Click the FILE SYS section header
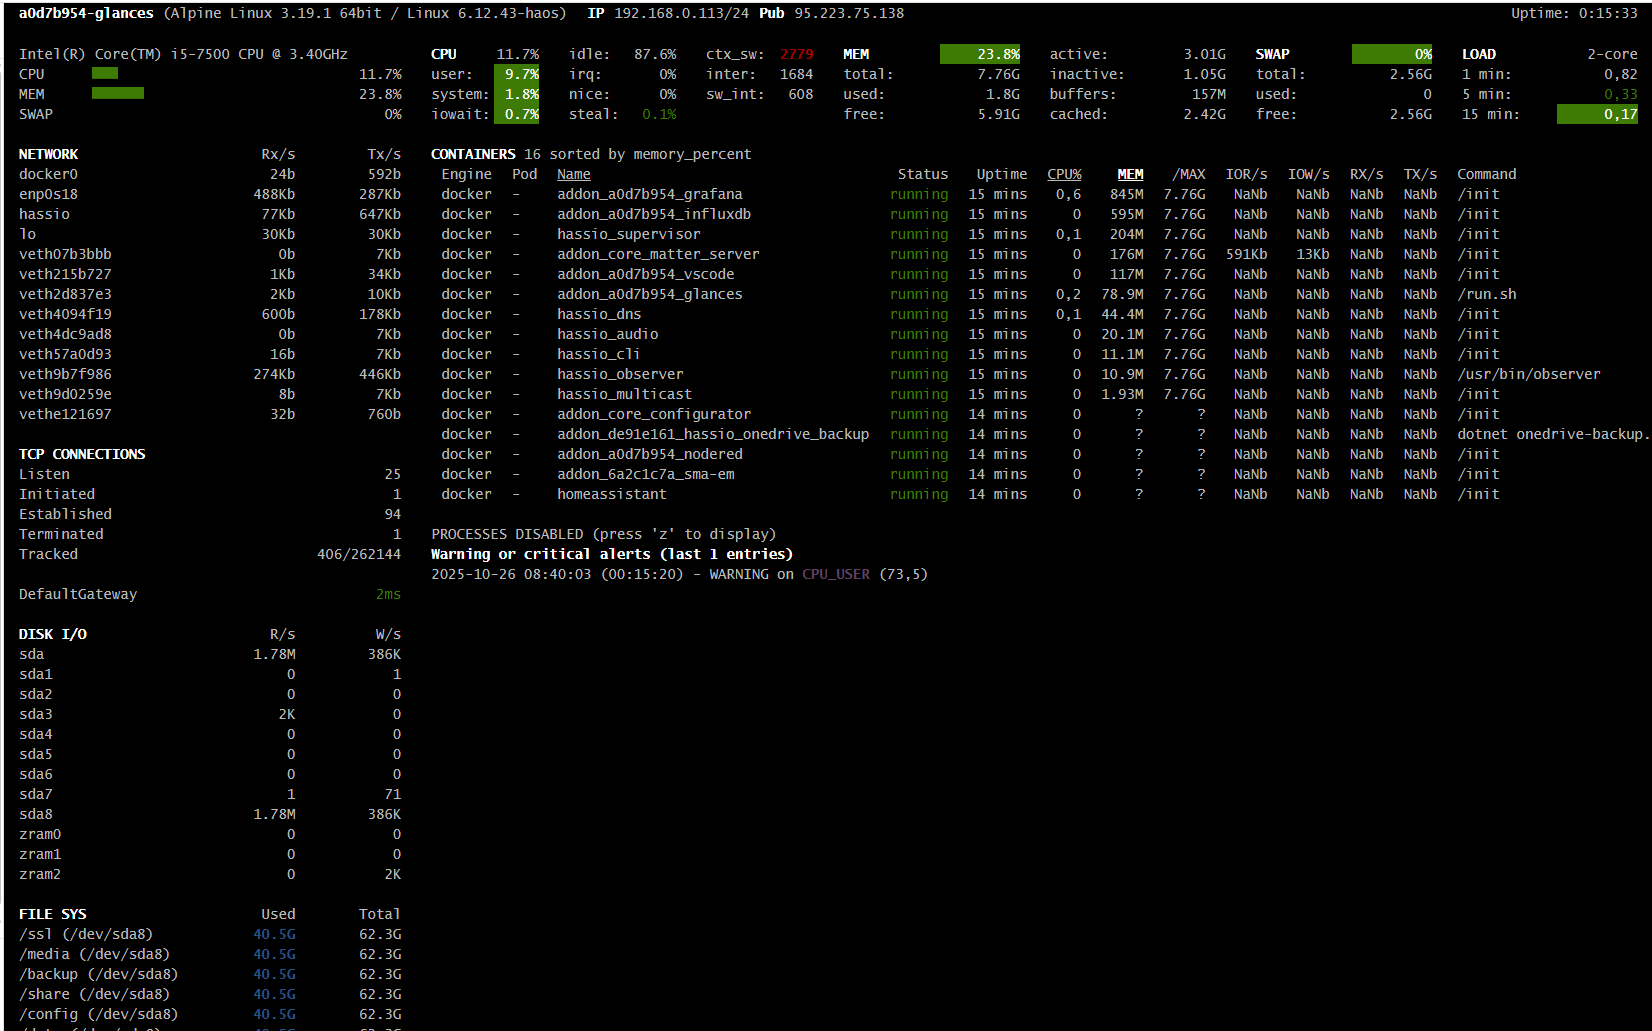1652x1031 pixels. click(53, 914)
